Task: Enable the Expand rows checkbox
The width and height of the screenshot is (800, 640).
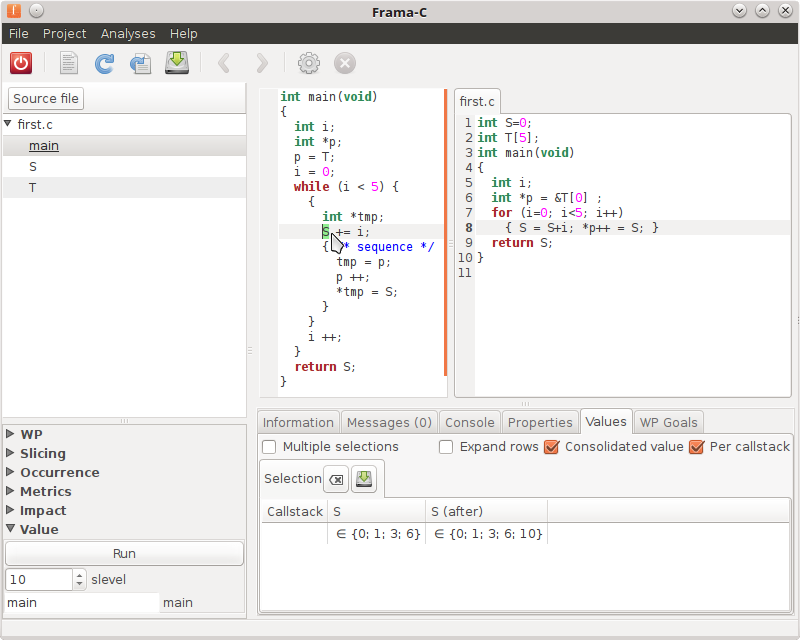Action: click(x=446, y=447)
